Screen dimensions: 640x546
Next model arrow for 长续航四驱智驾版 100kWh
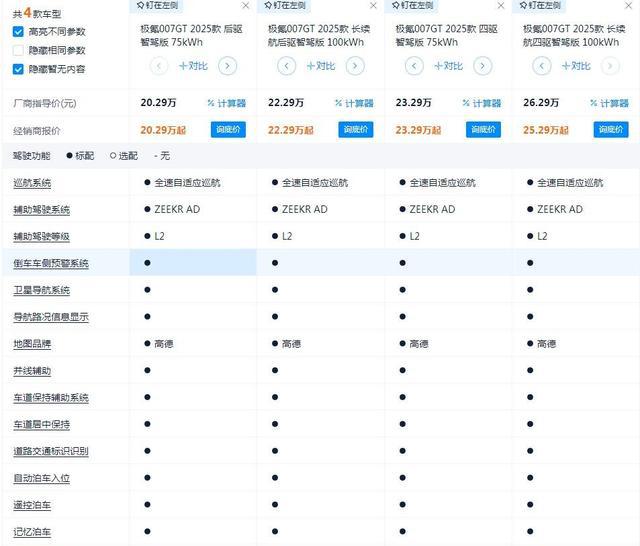(x=610, y=66)
